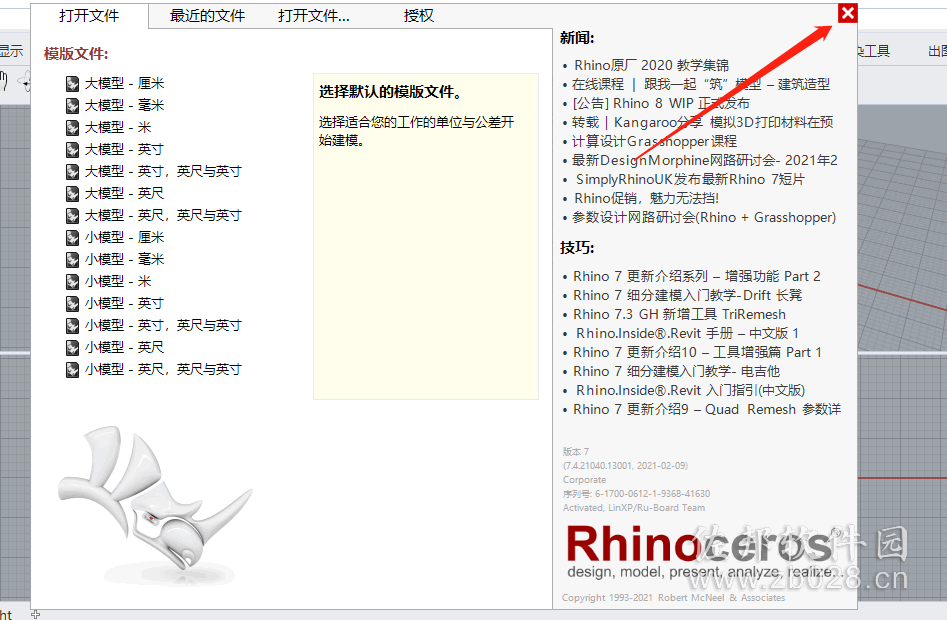Click the icon beside 大模型 - 英寸

(x=72, y=150)
